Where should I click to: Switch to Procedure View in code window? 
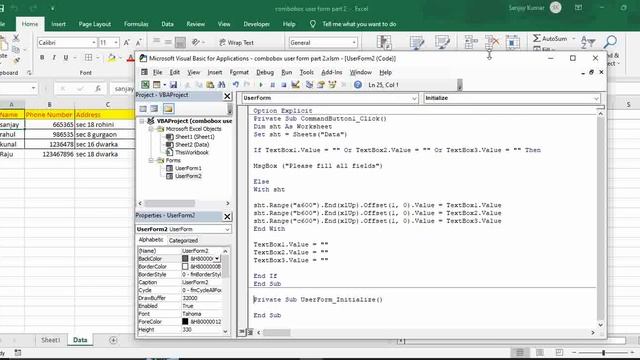point(242,332)
